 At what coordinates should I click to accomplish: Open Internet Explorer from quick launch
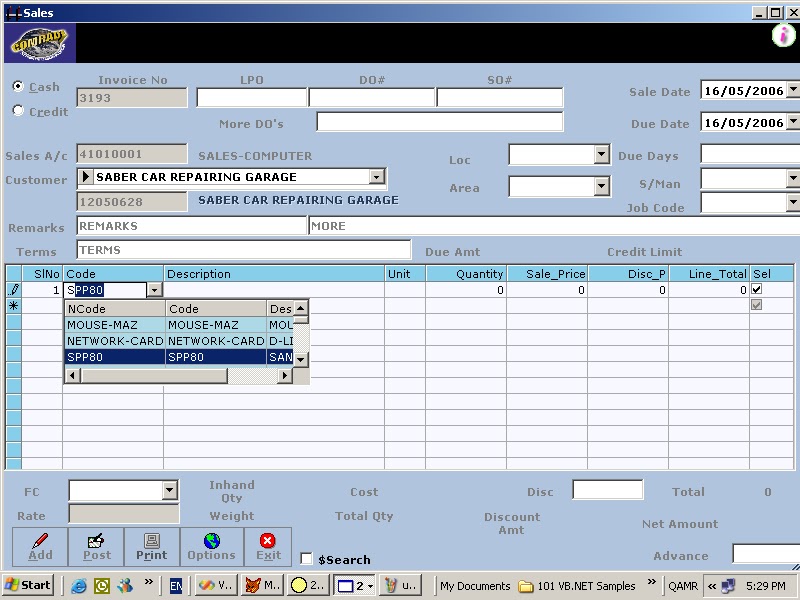pyautogui.click(x=79, y=585)
